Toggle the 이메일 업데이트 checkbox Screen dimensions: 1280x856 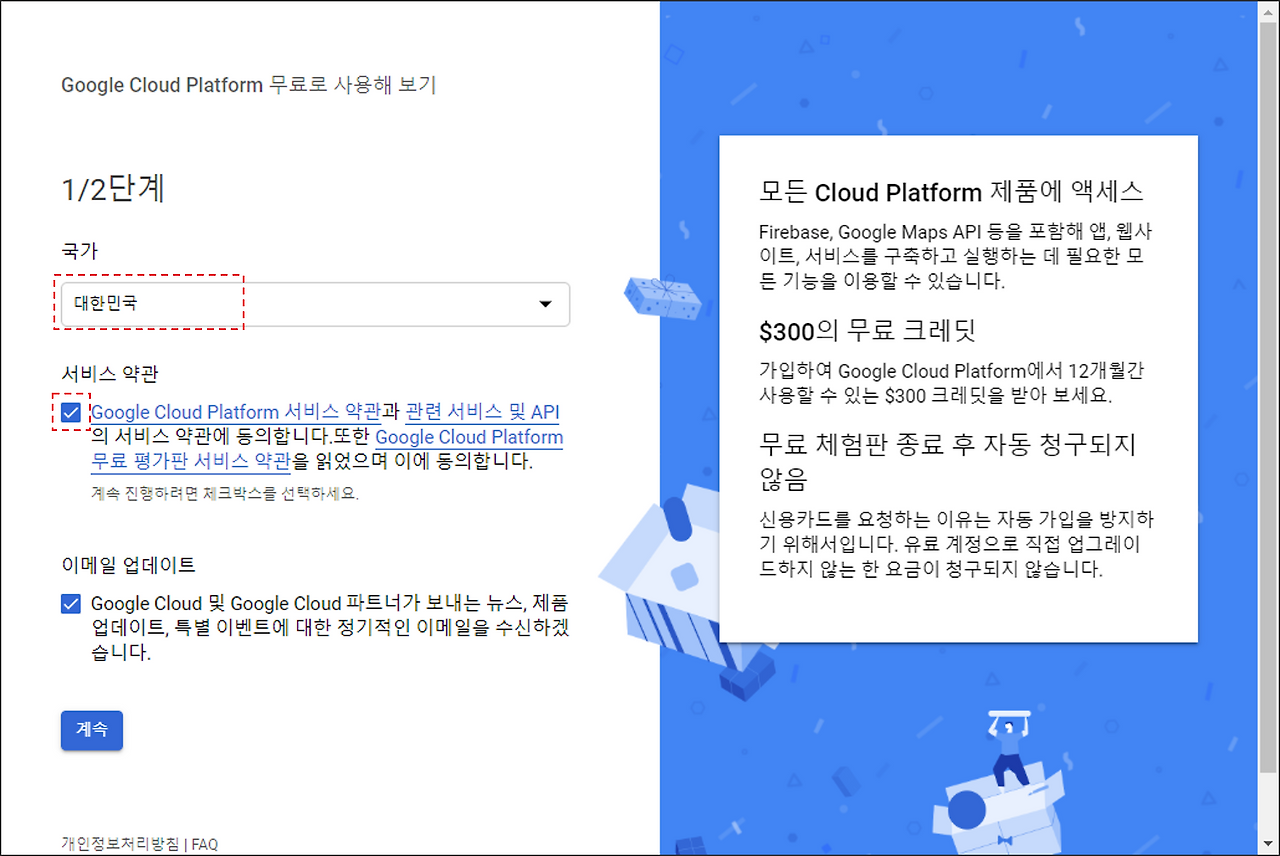pos(71,604)
